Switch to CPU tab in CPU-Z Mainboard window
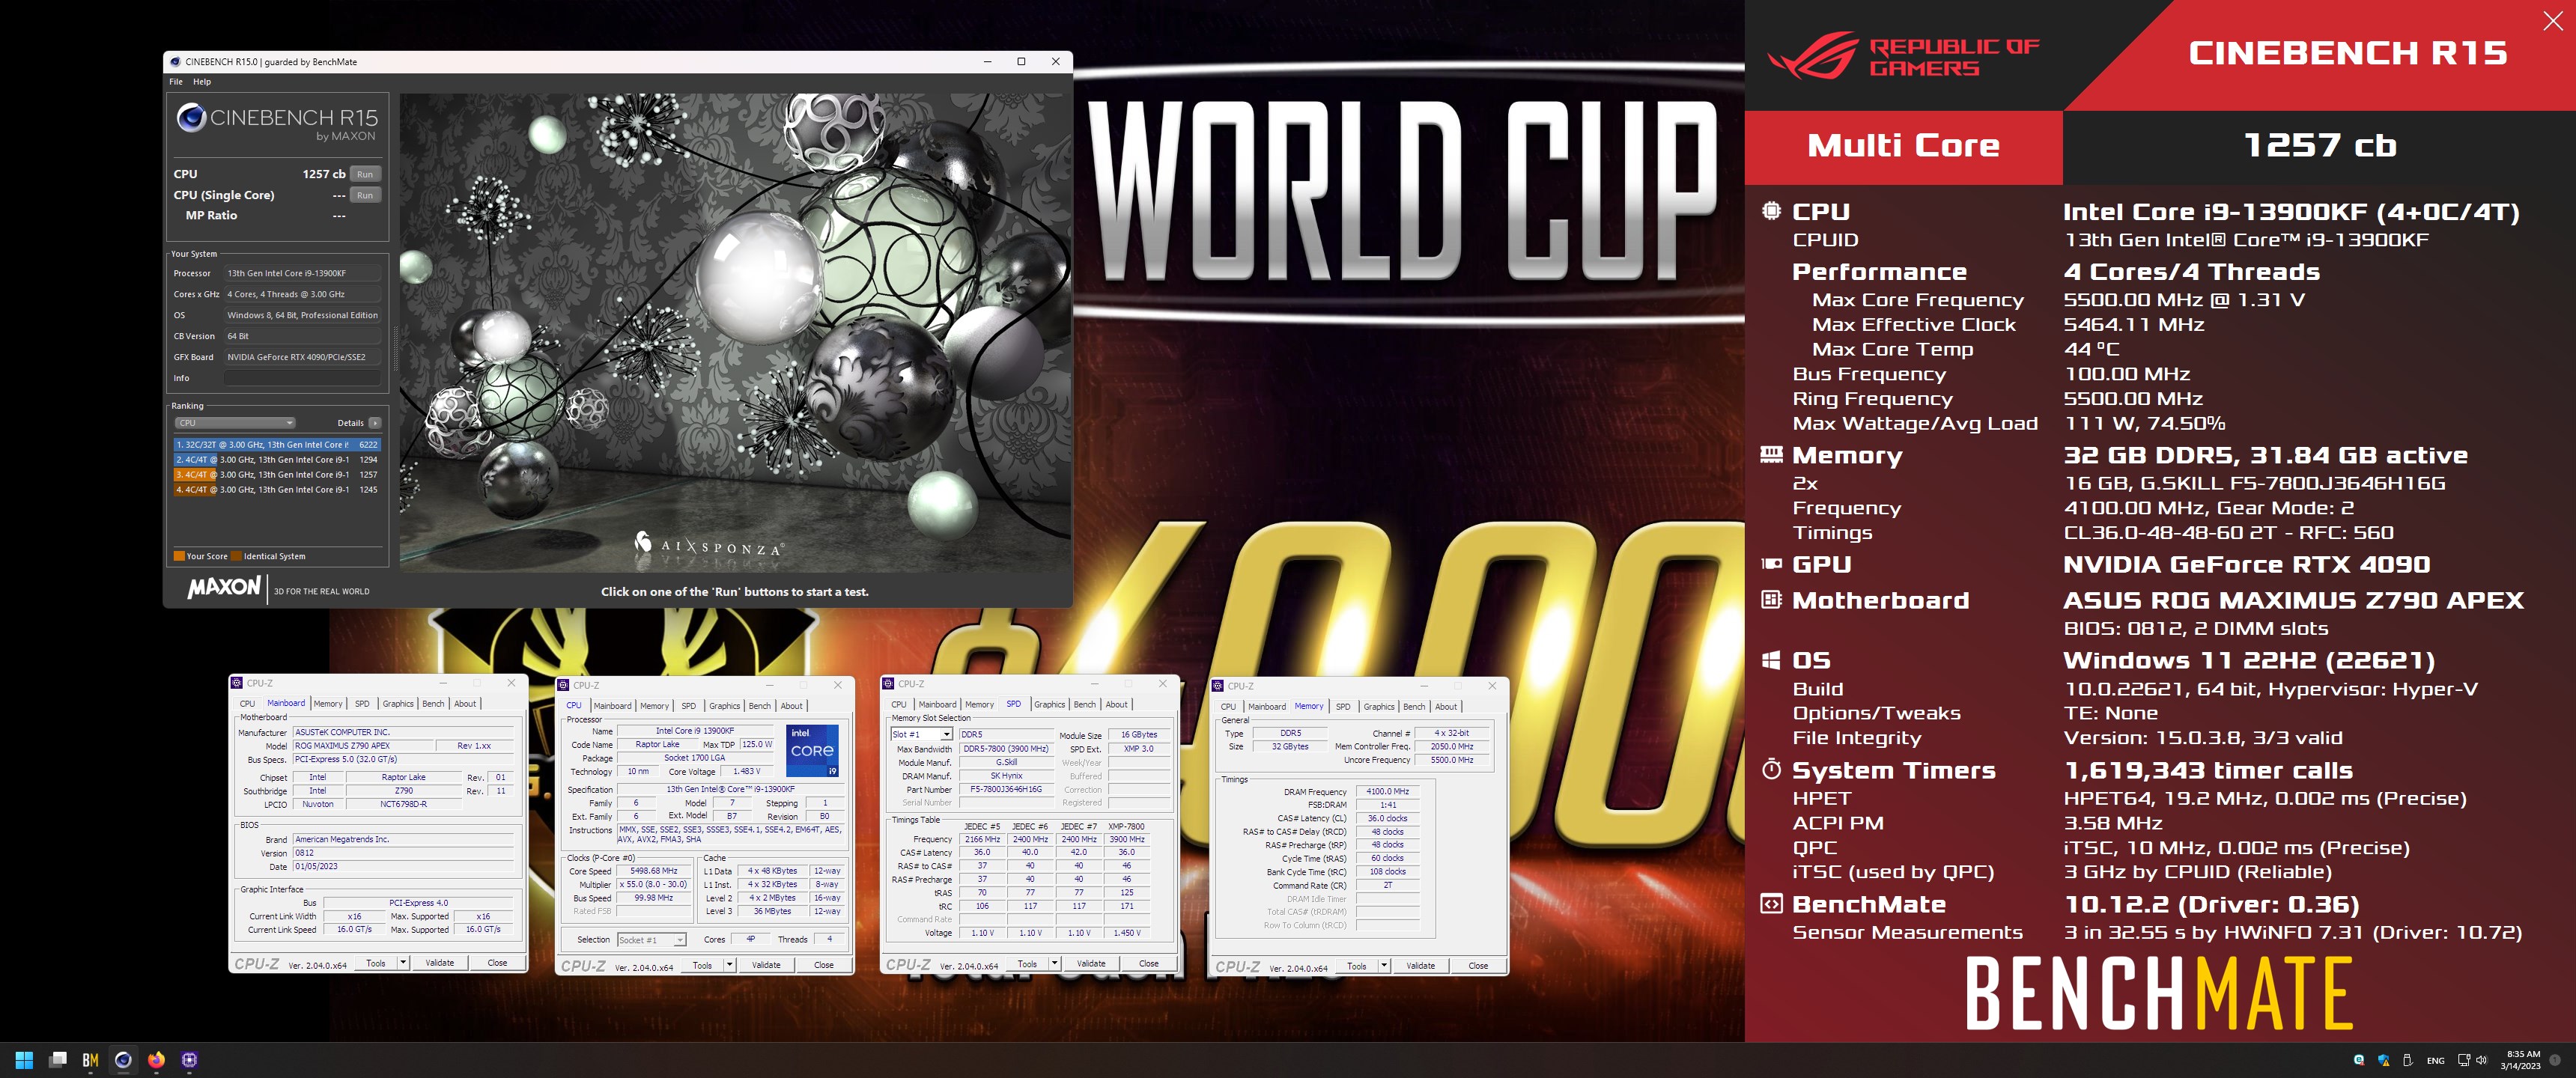 [x=247, y=704]
